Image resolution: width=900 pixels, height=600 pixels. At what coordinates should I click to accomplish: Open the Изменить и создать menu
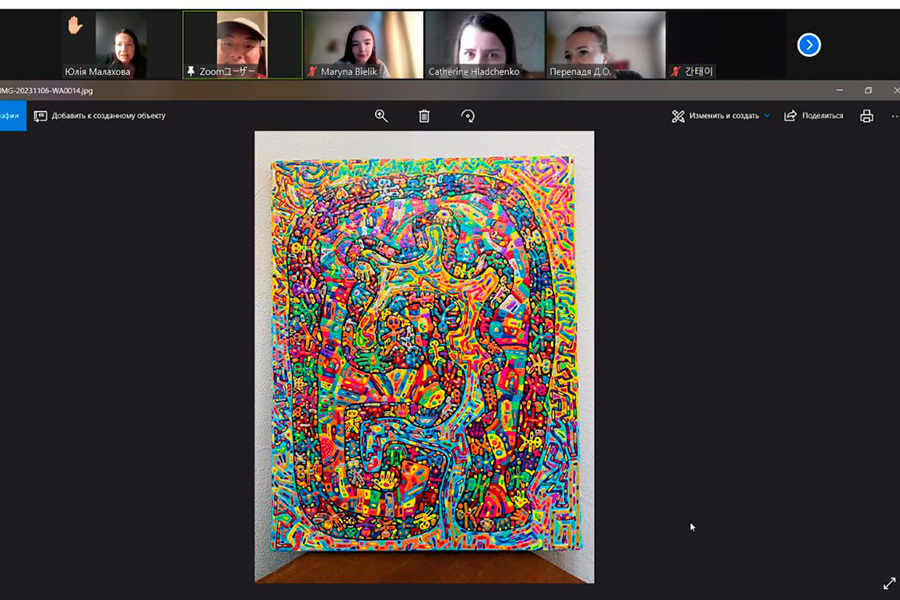click(x=720, y=116)
